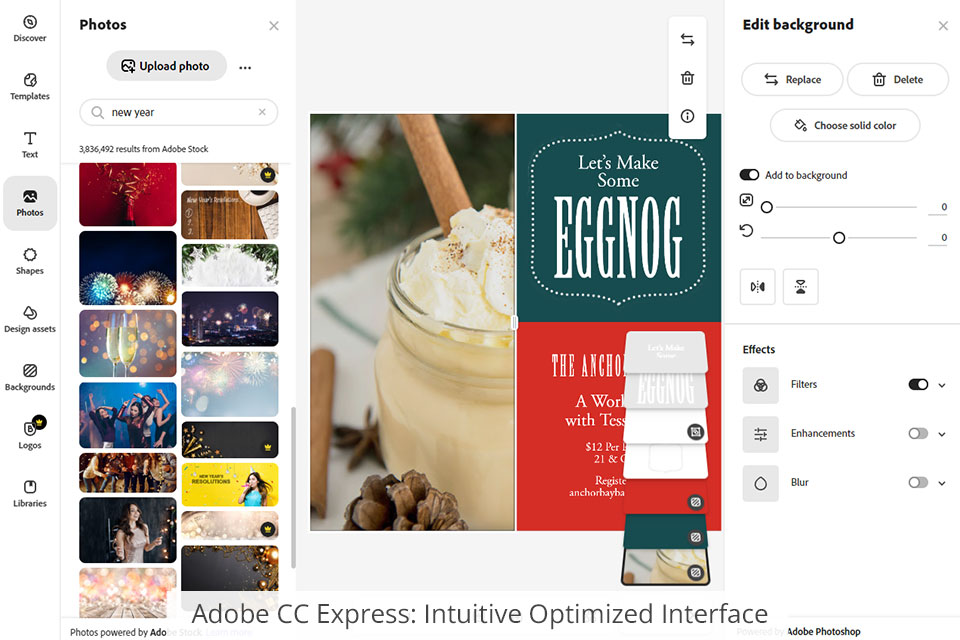Click the scale resize icon
This screenshot has width=960, height=640.
pos(746,200)
